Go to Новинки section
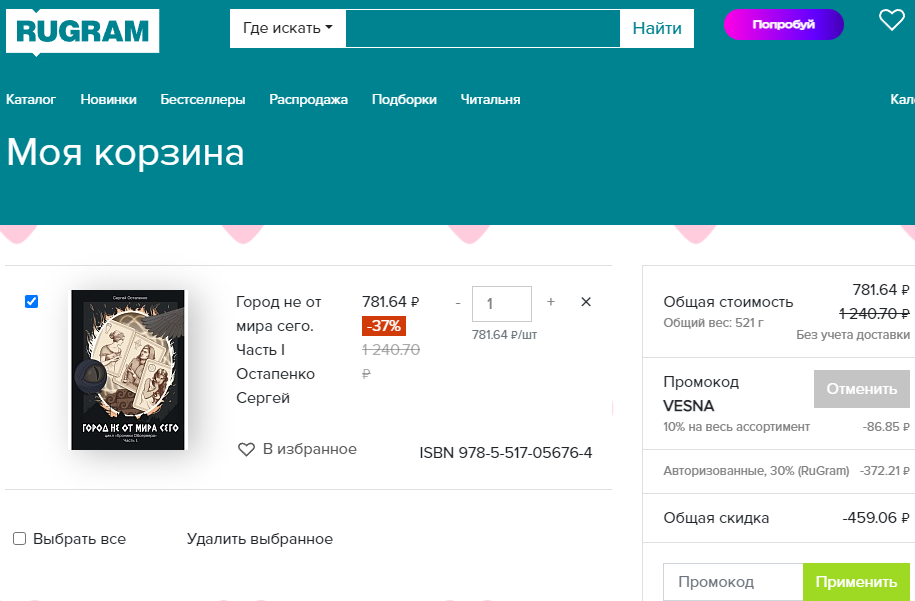The image size is (915, 601). (109, 99)
